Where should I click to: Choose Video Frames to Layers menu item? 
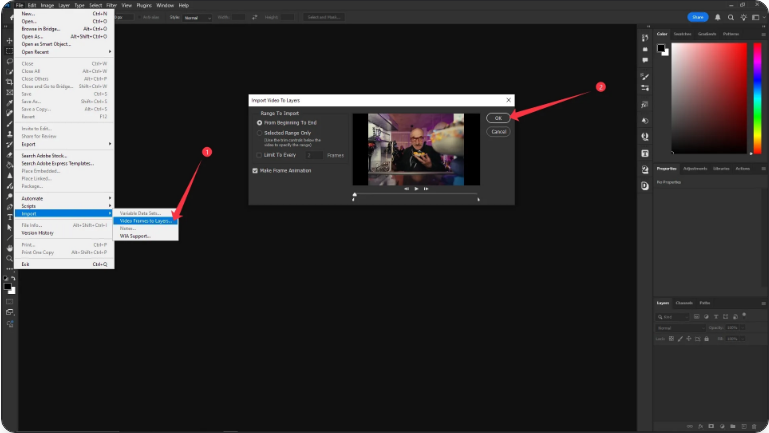[x=146, y=220]
